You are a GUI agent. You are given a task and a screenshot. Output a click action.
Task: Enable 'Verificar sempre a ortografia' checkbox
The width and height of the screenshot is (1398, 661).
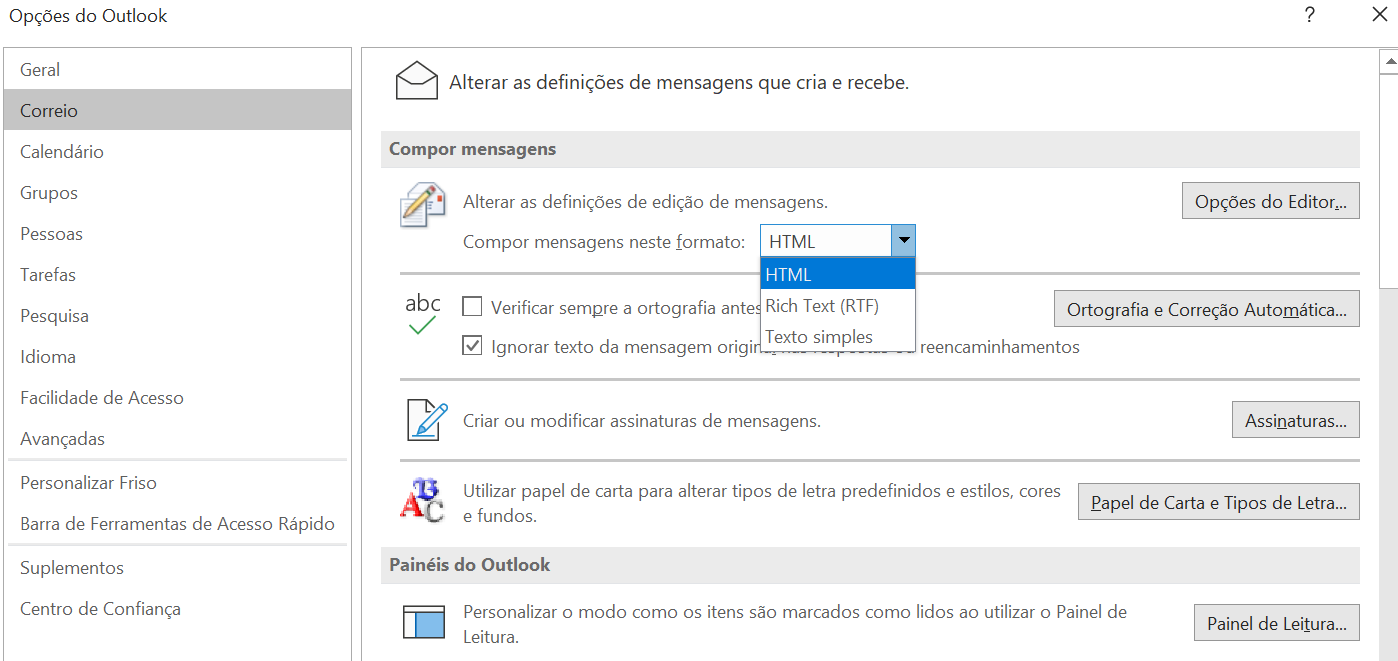[x=472, y=306]
